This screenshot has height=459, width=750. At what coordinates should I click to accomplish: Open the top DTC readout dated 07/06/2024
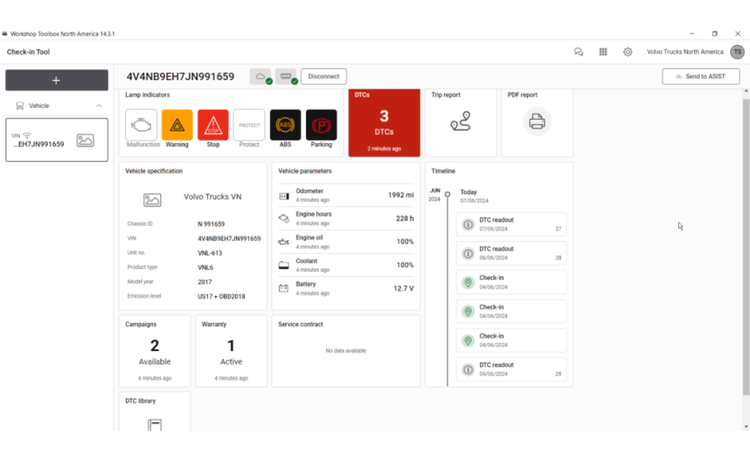click(x=511, y=224)
